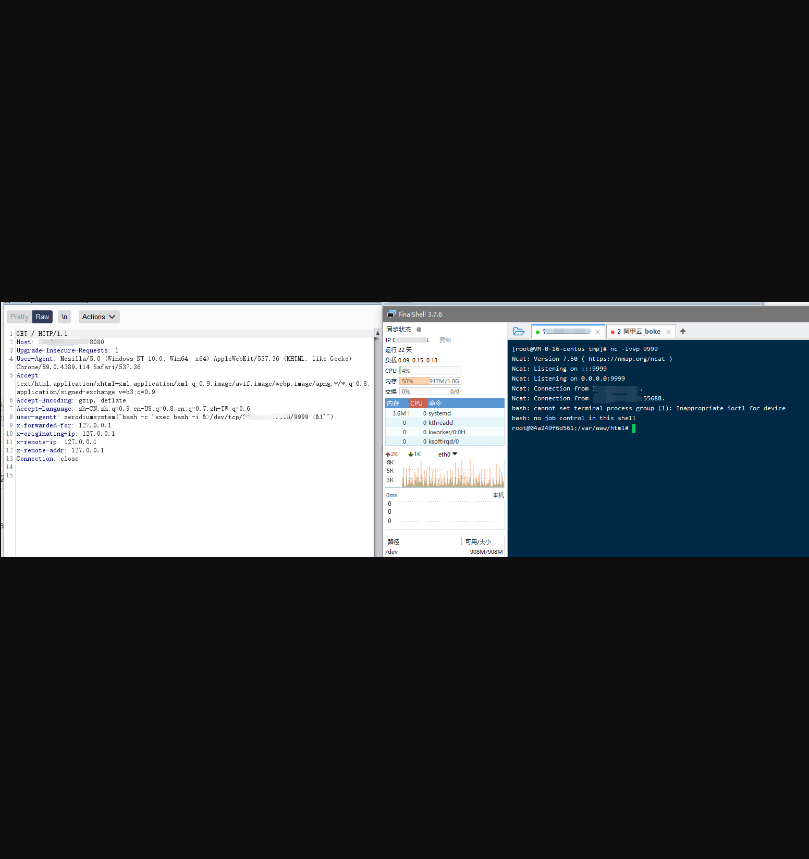Close the 'boke' session tab
This screenshot has width=809, height=859.
(x=669, y=331)
